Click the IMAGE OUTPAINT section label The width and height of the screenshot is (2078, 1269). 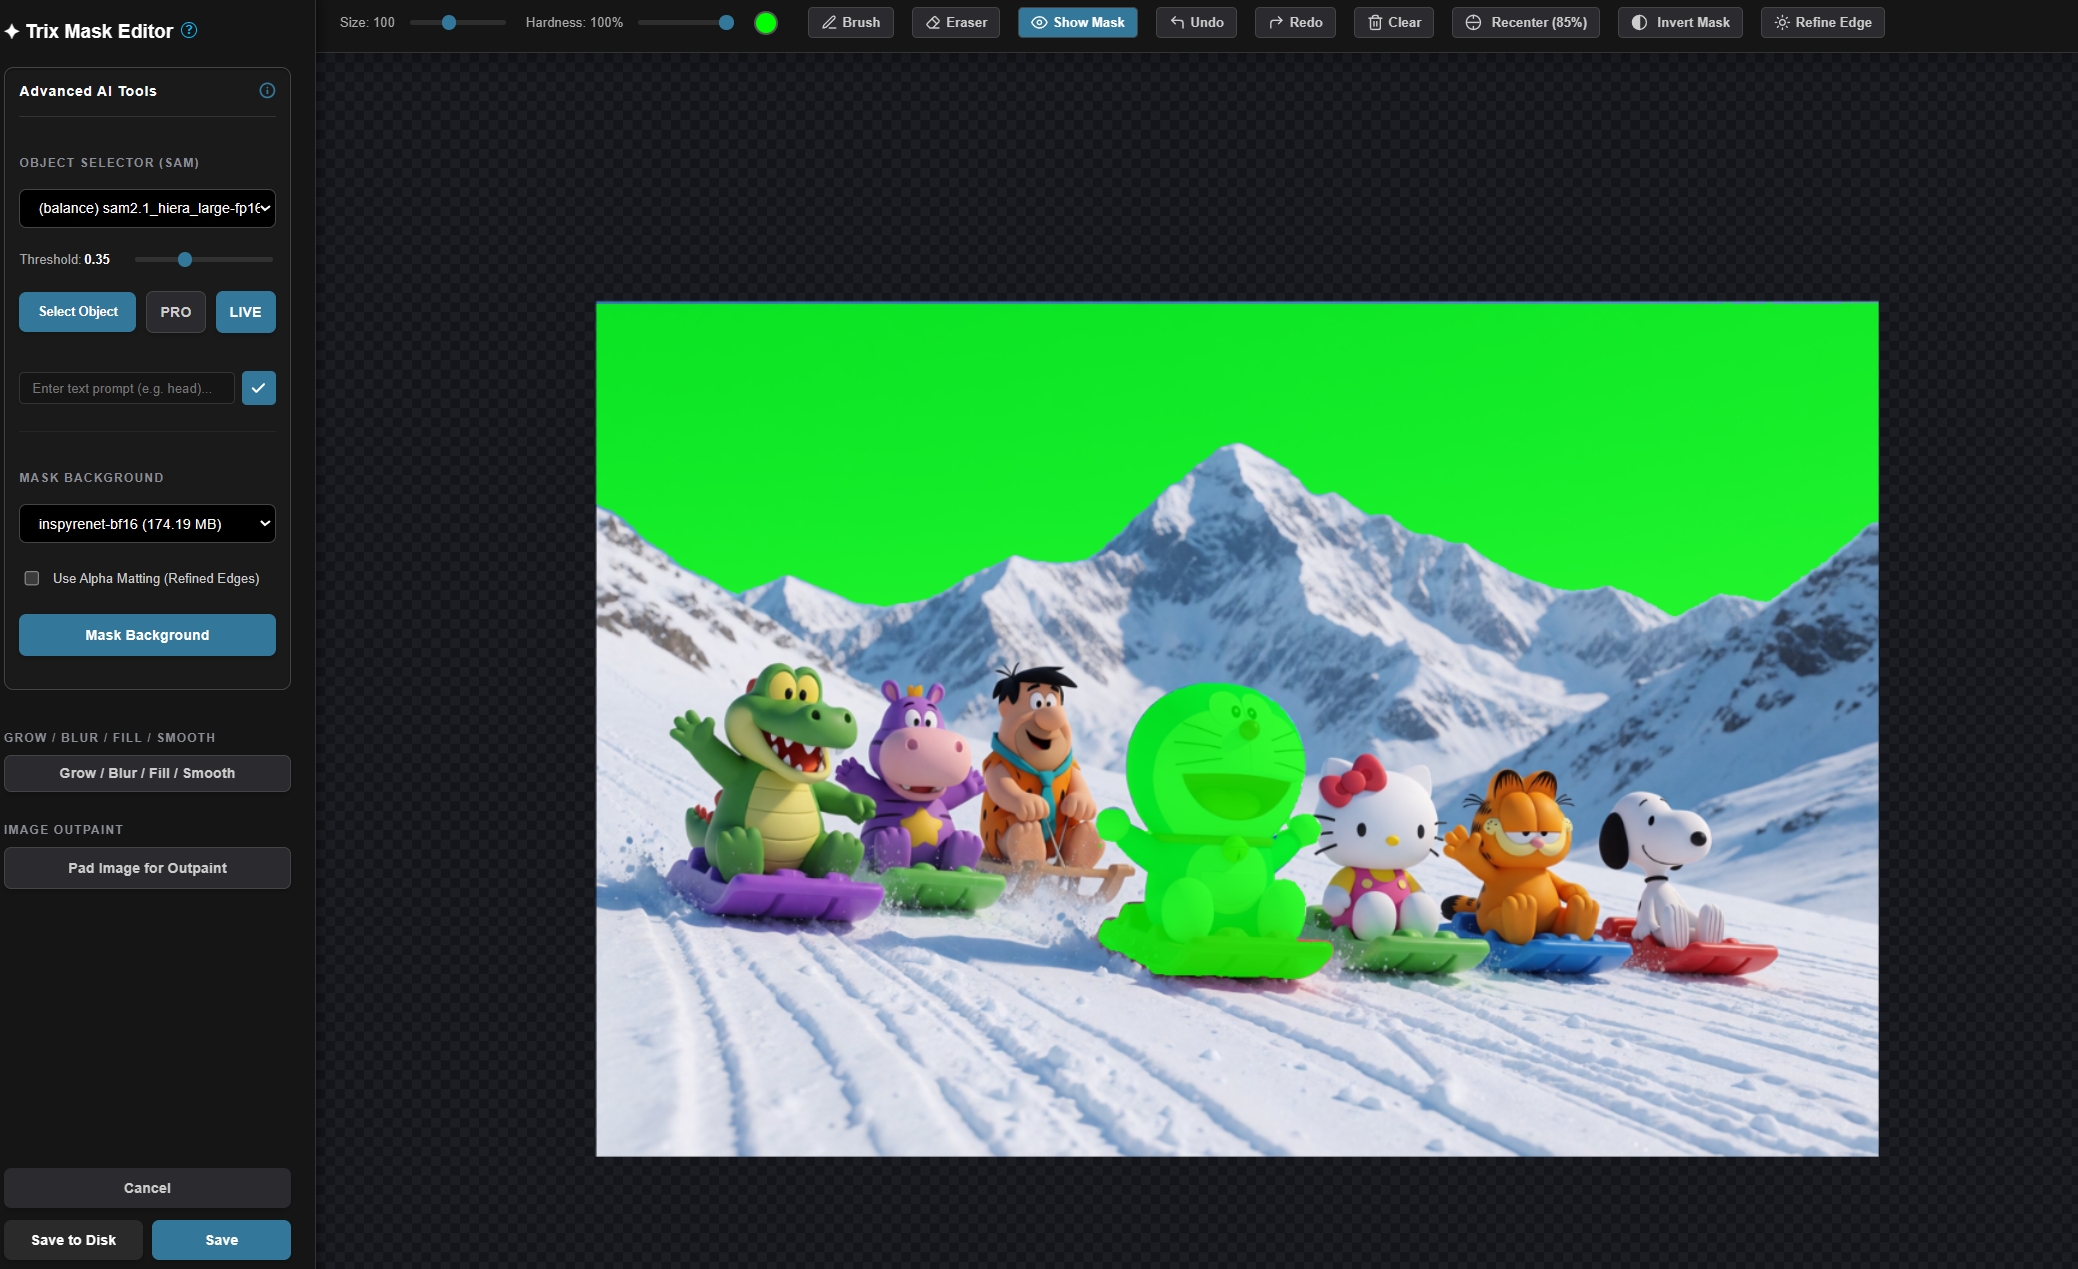point(63,829)
